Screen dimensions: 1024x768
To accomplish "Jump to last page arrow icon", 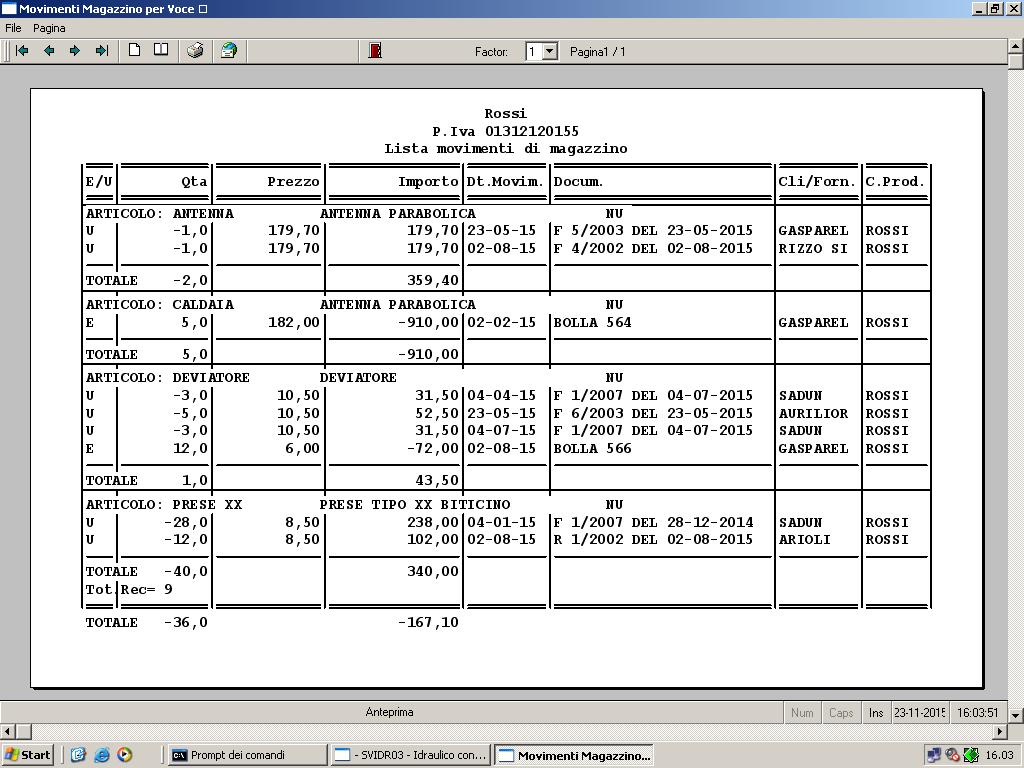I will 102,51.
